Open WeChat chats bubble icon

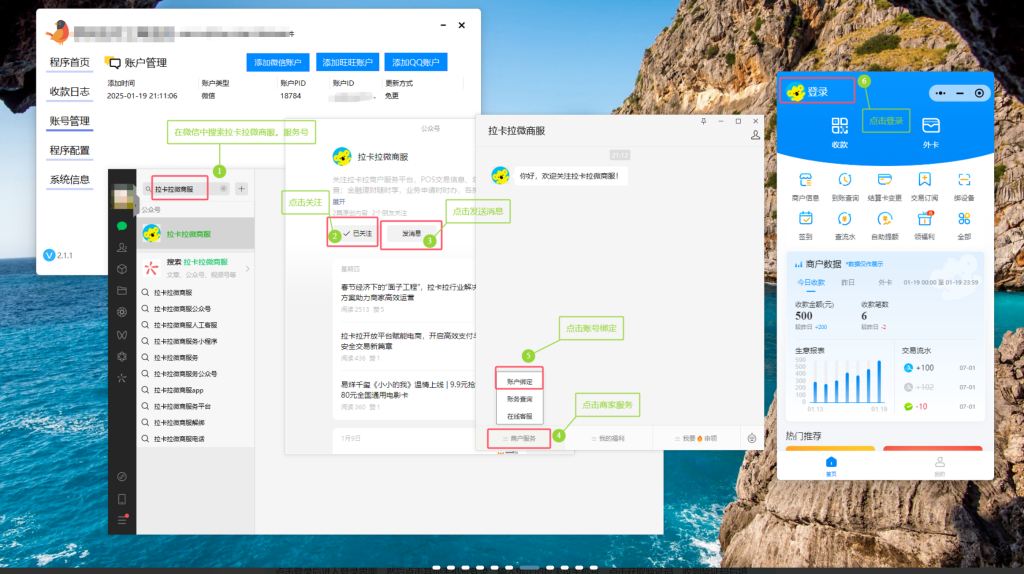pos(122,226)
